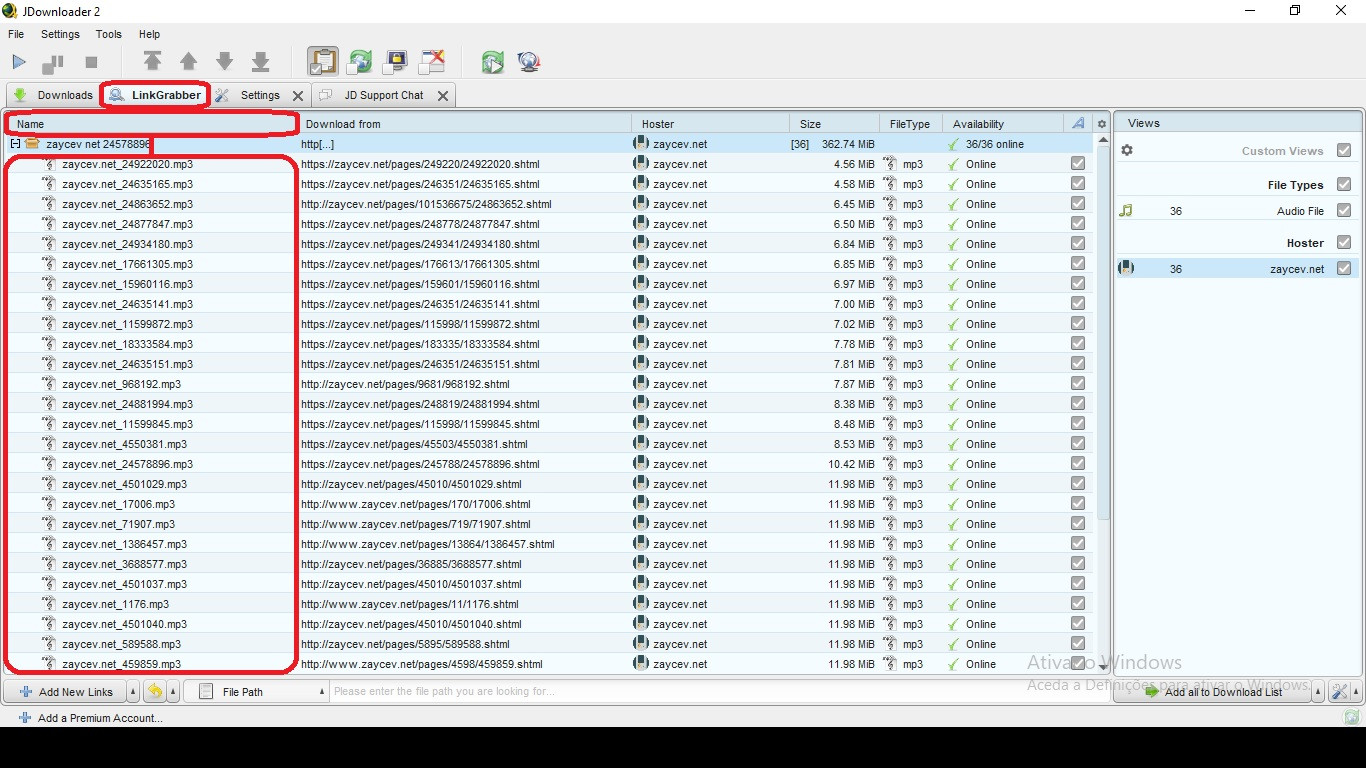Click the column settings gear in table header

pos(1102,124)
